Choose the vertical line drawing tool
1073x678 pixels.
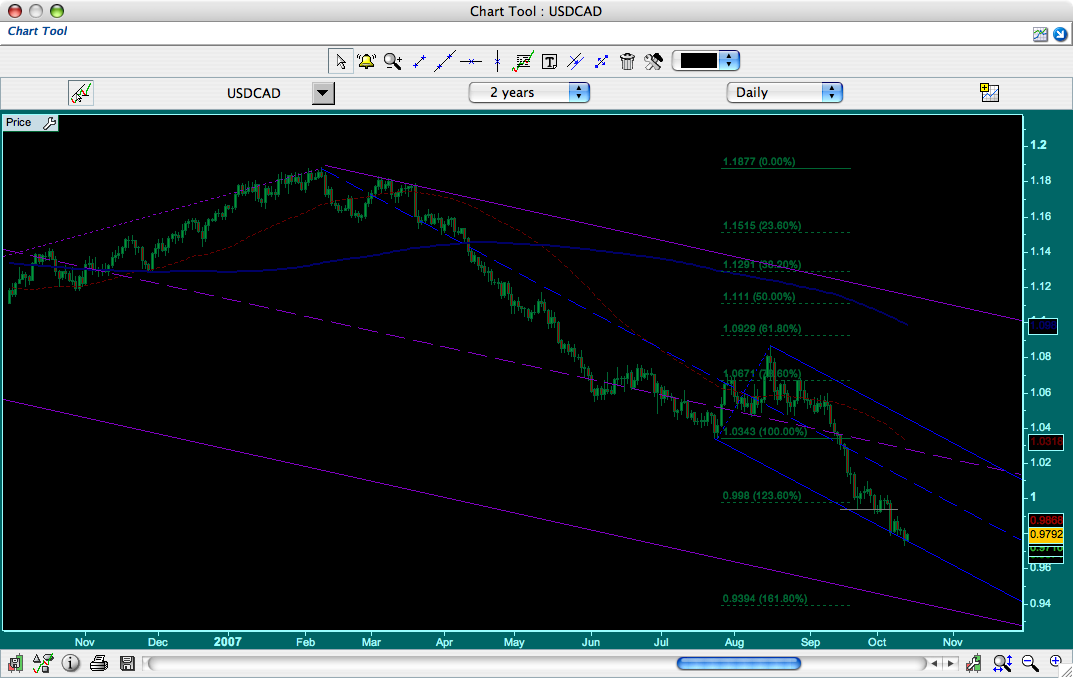(x=497, y=61)
